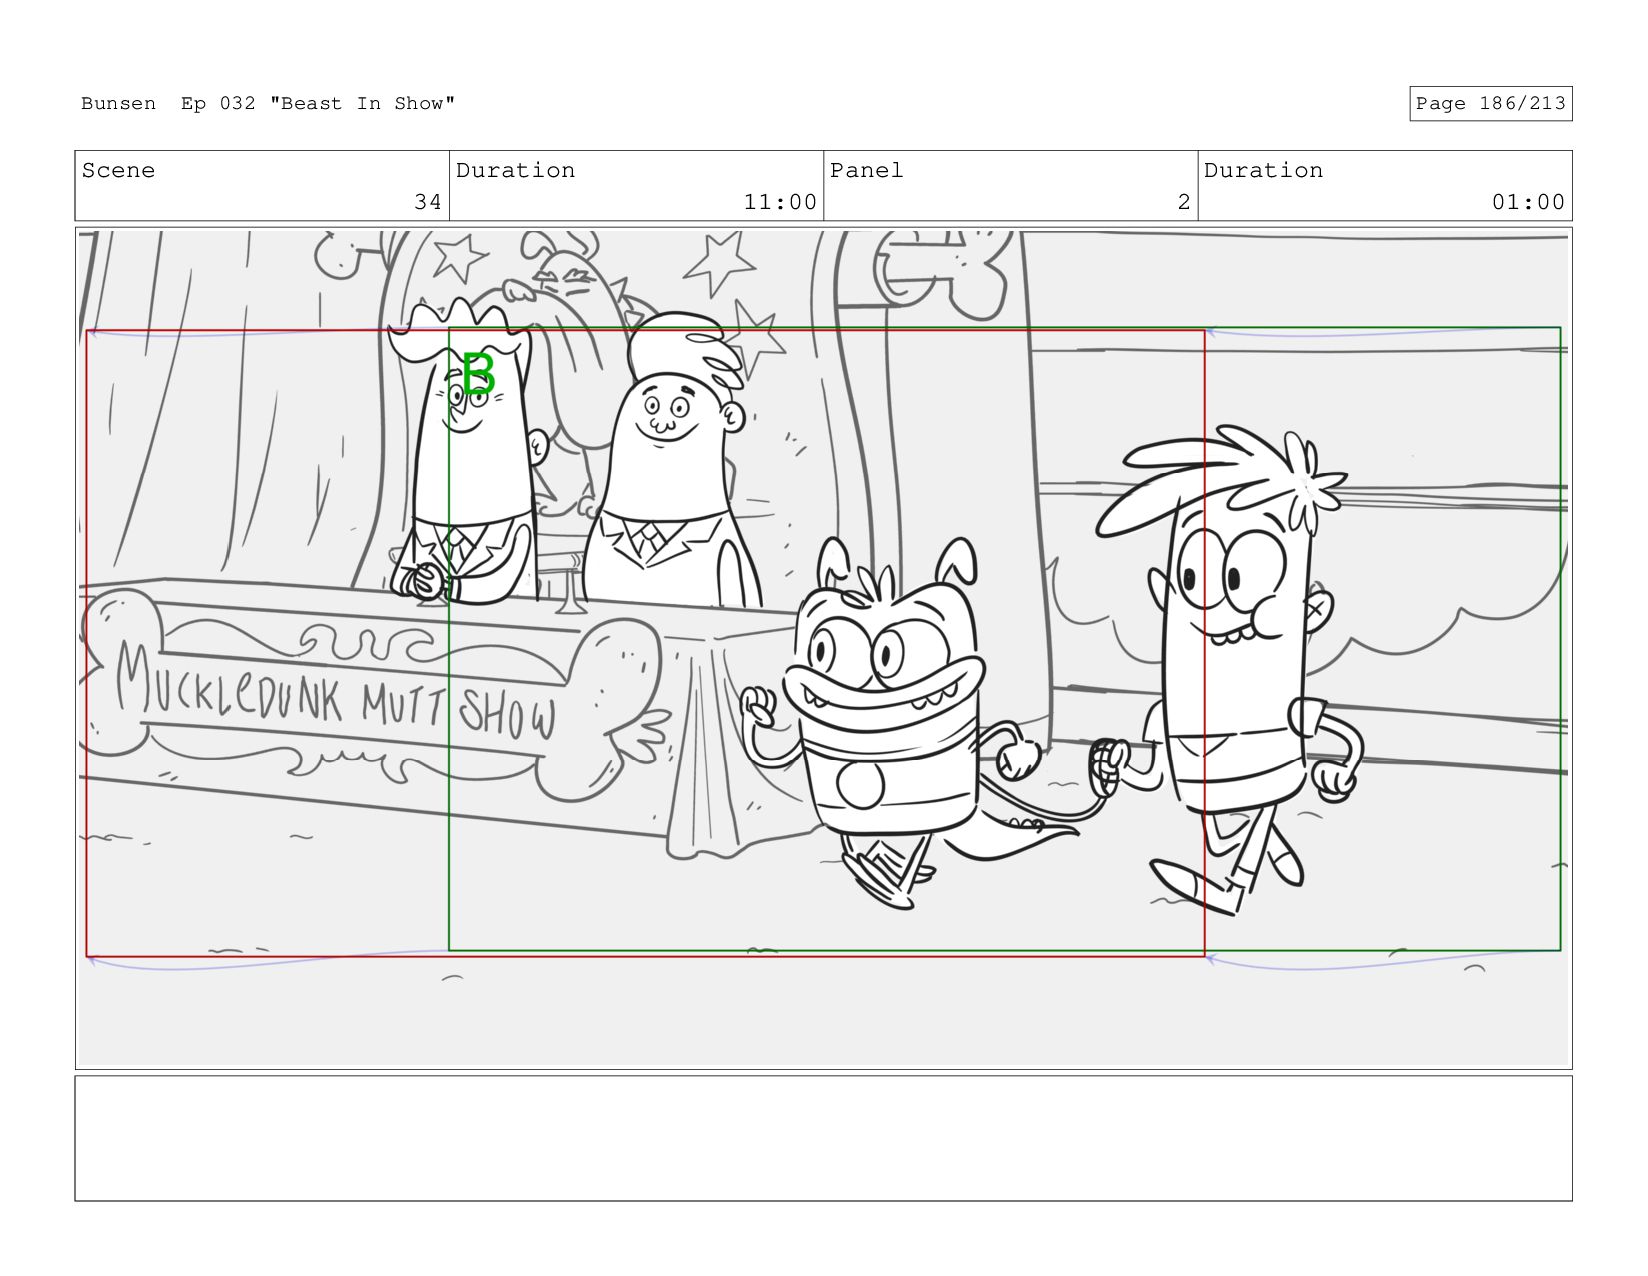1648x1276 pixels.
Task: Click the 'Panel' label
Action: click(866, 170)
